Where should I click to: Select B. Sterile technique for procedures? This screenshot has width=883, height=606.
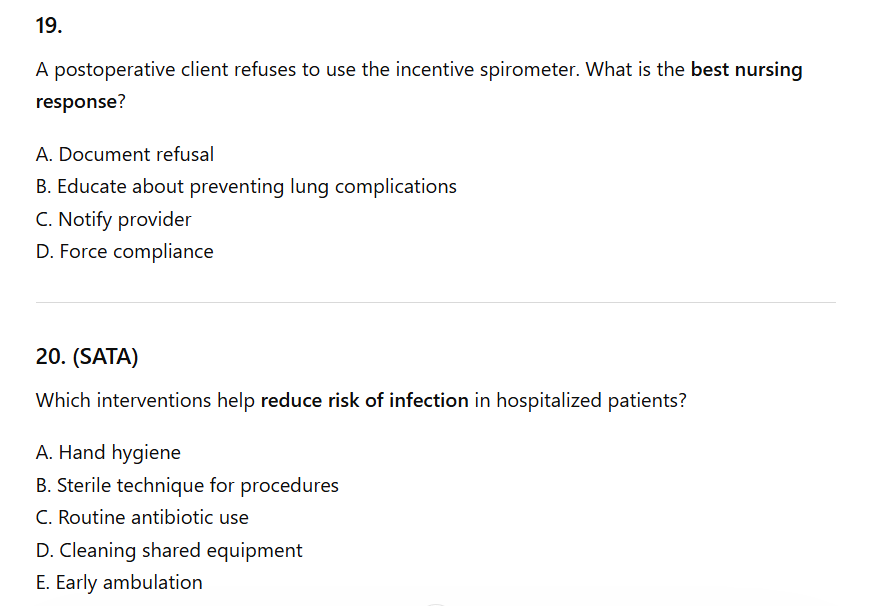tap(187, 485)
